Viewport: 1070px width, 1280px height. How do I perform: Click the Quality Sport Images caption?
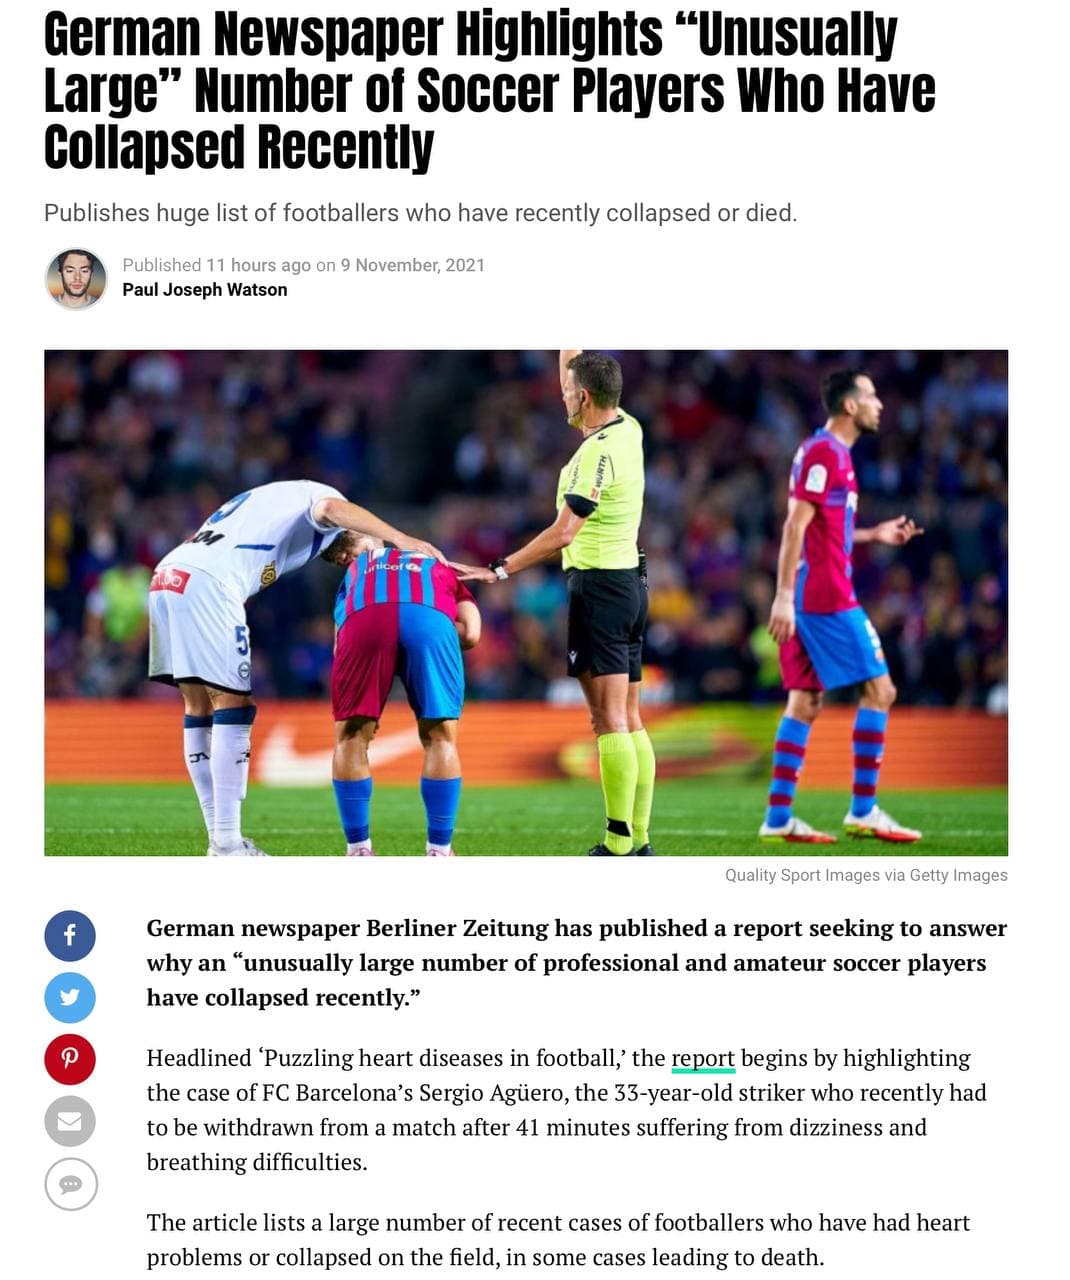pos(866,875)
